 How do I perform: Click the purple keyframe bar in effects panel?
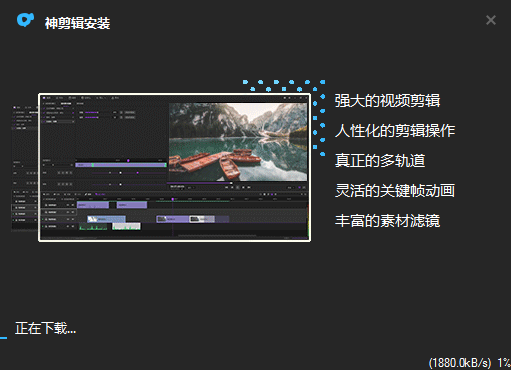121,165
